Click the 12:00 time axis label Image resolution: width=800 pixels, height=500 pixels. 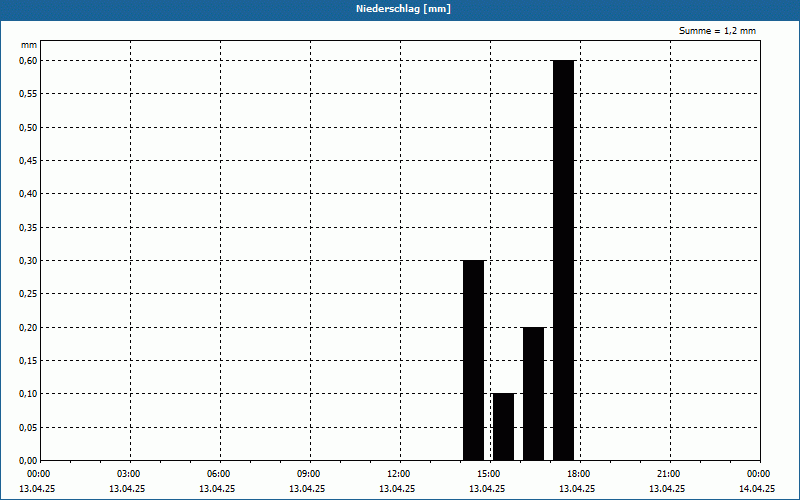pyautogui.click(x=398, y=474)
